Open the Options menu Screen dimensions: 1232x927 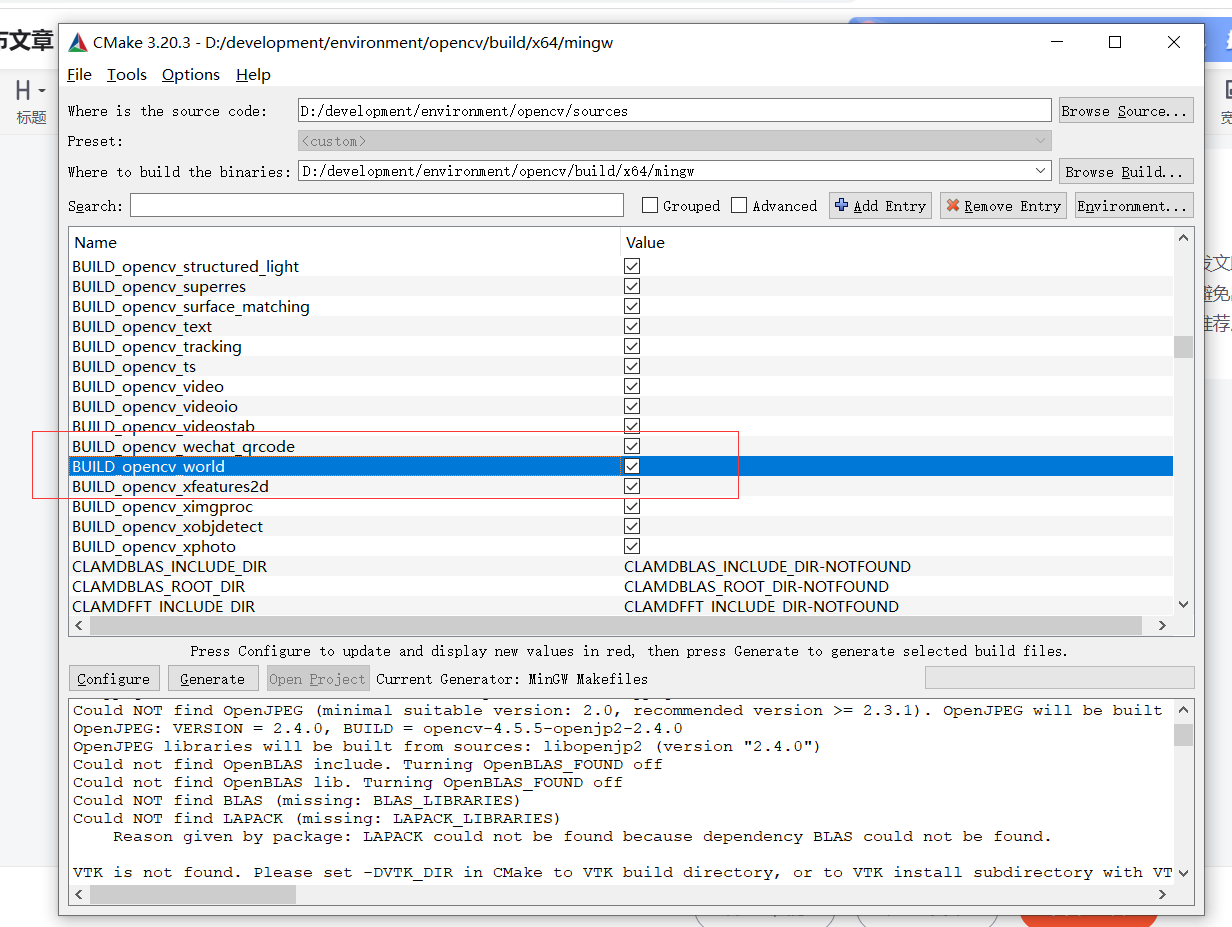[190, 74]
